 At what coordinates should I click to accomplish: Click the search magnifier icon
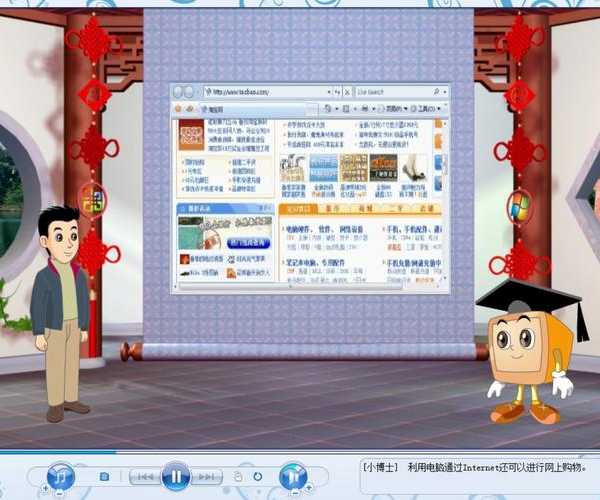click(437, 92)
